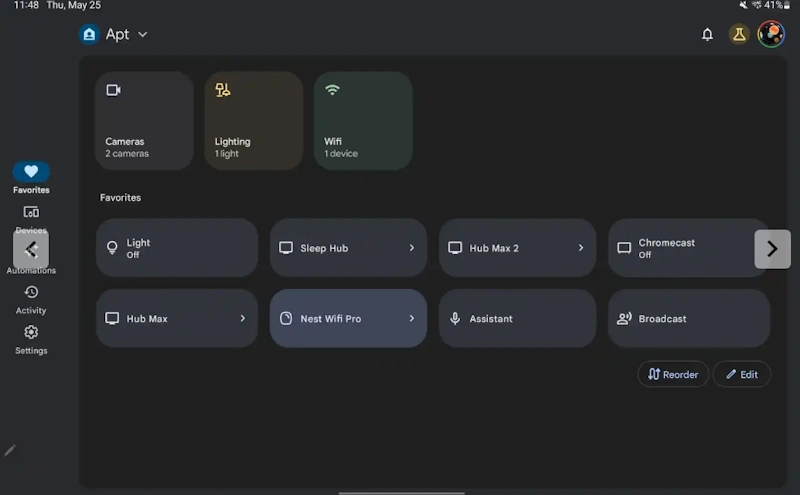800x495 pixels.
Task: Click the muted sound status icon
Action: [743, 5]
